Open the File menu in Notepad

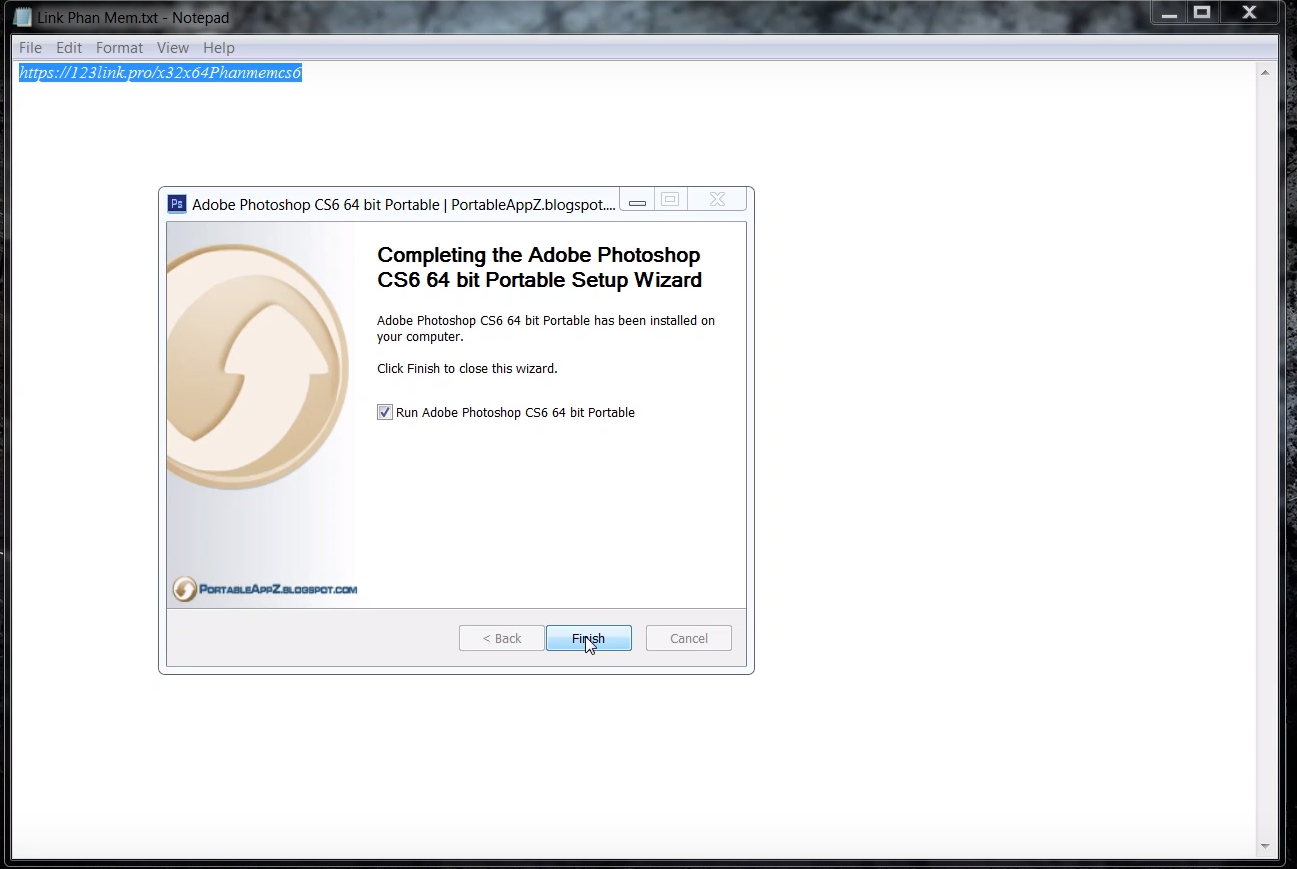tap(30, 48)
